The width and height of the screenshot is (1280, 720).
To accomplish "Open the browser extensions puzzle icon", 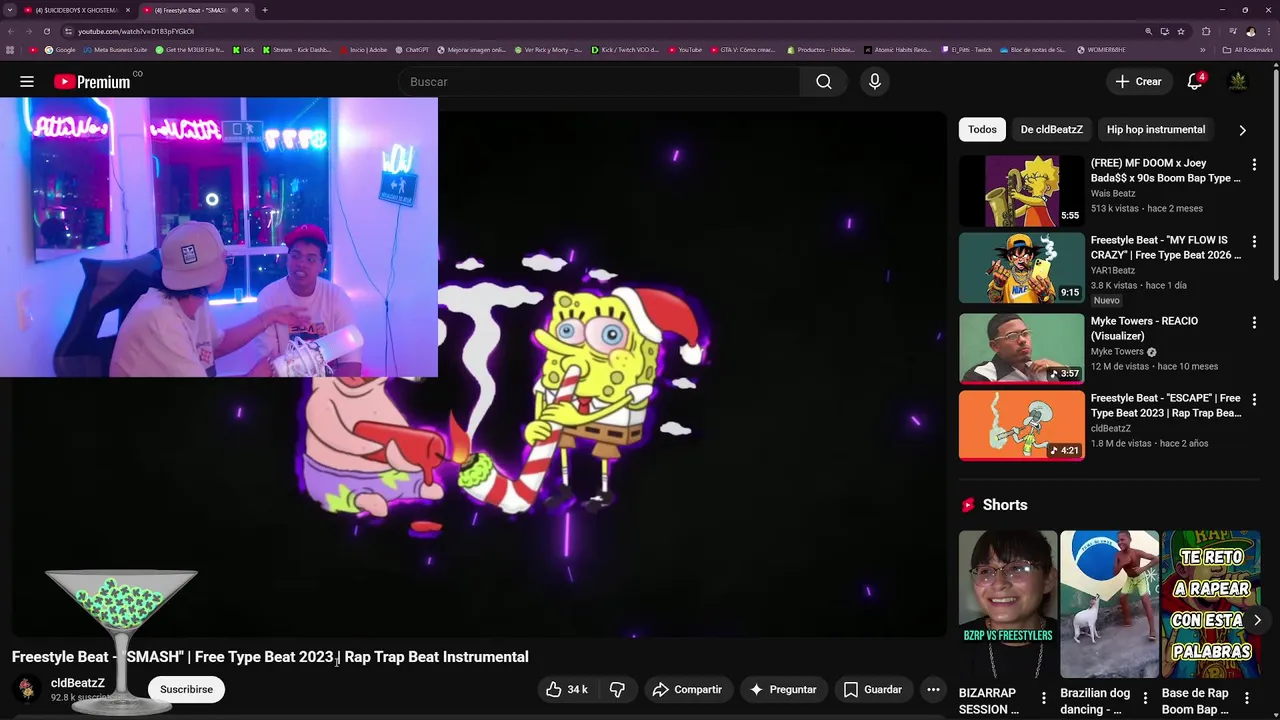I will click(1206, 31).
